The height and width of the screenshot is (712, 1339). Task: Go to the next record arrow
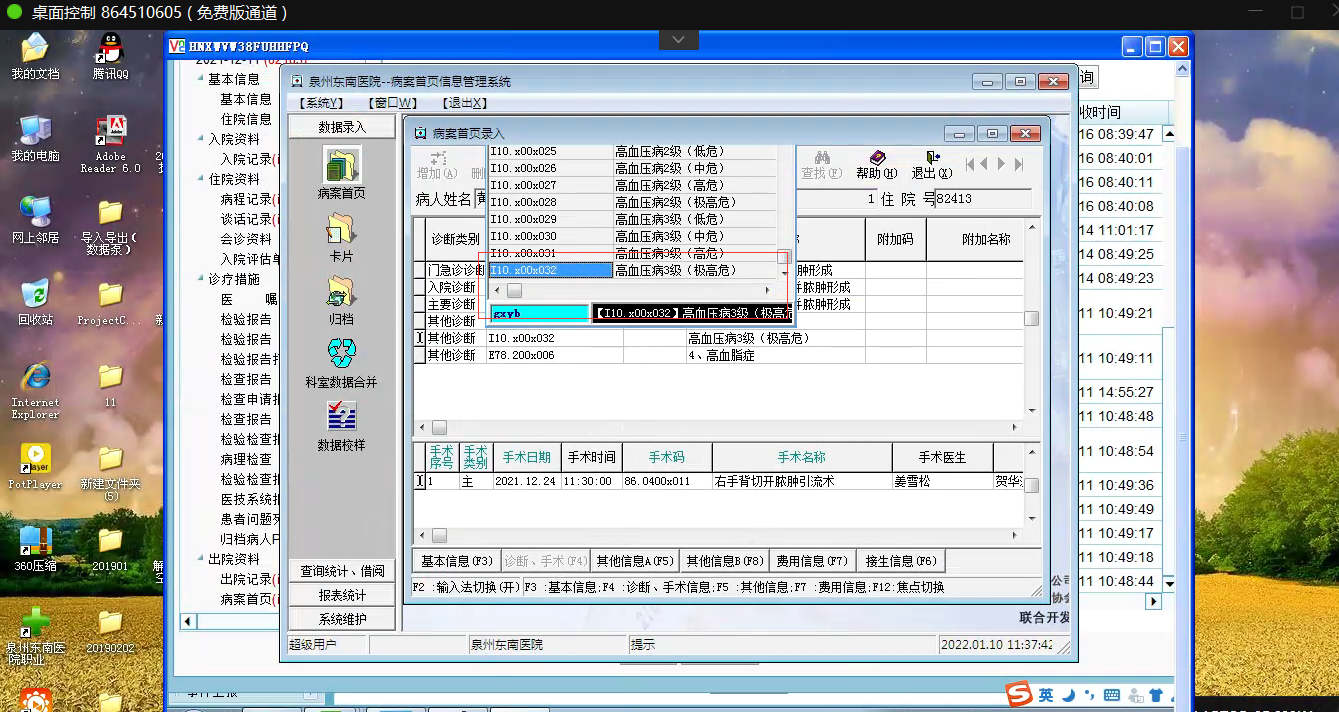tap(1003, 164)
